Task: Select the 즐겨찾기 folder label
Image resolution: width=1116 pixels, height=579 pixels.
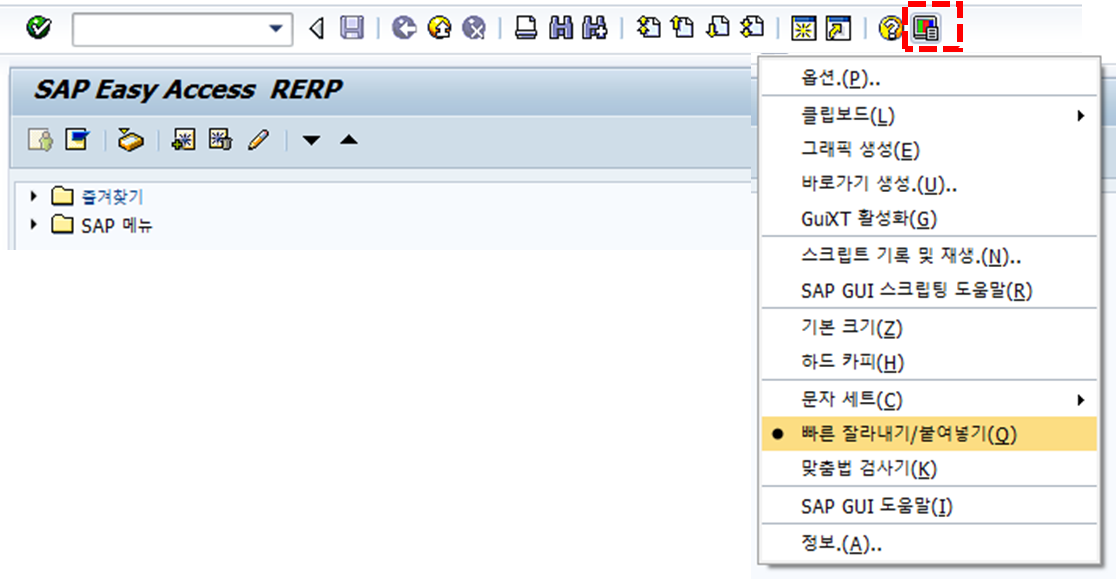Action: pos(112,196)
